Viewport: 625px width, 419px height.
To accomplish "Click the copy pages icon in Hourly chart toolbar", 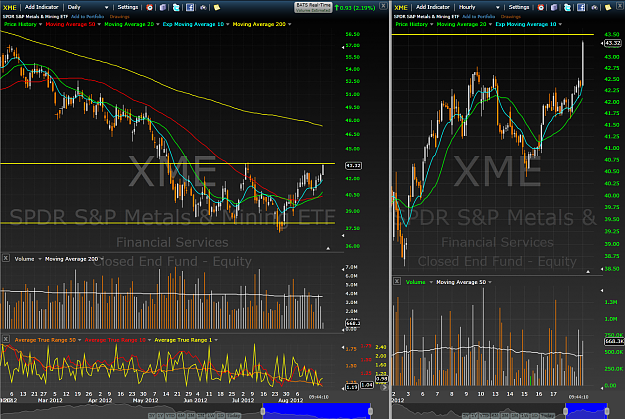I will coord(554,7).
